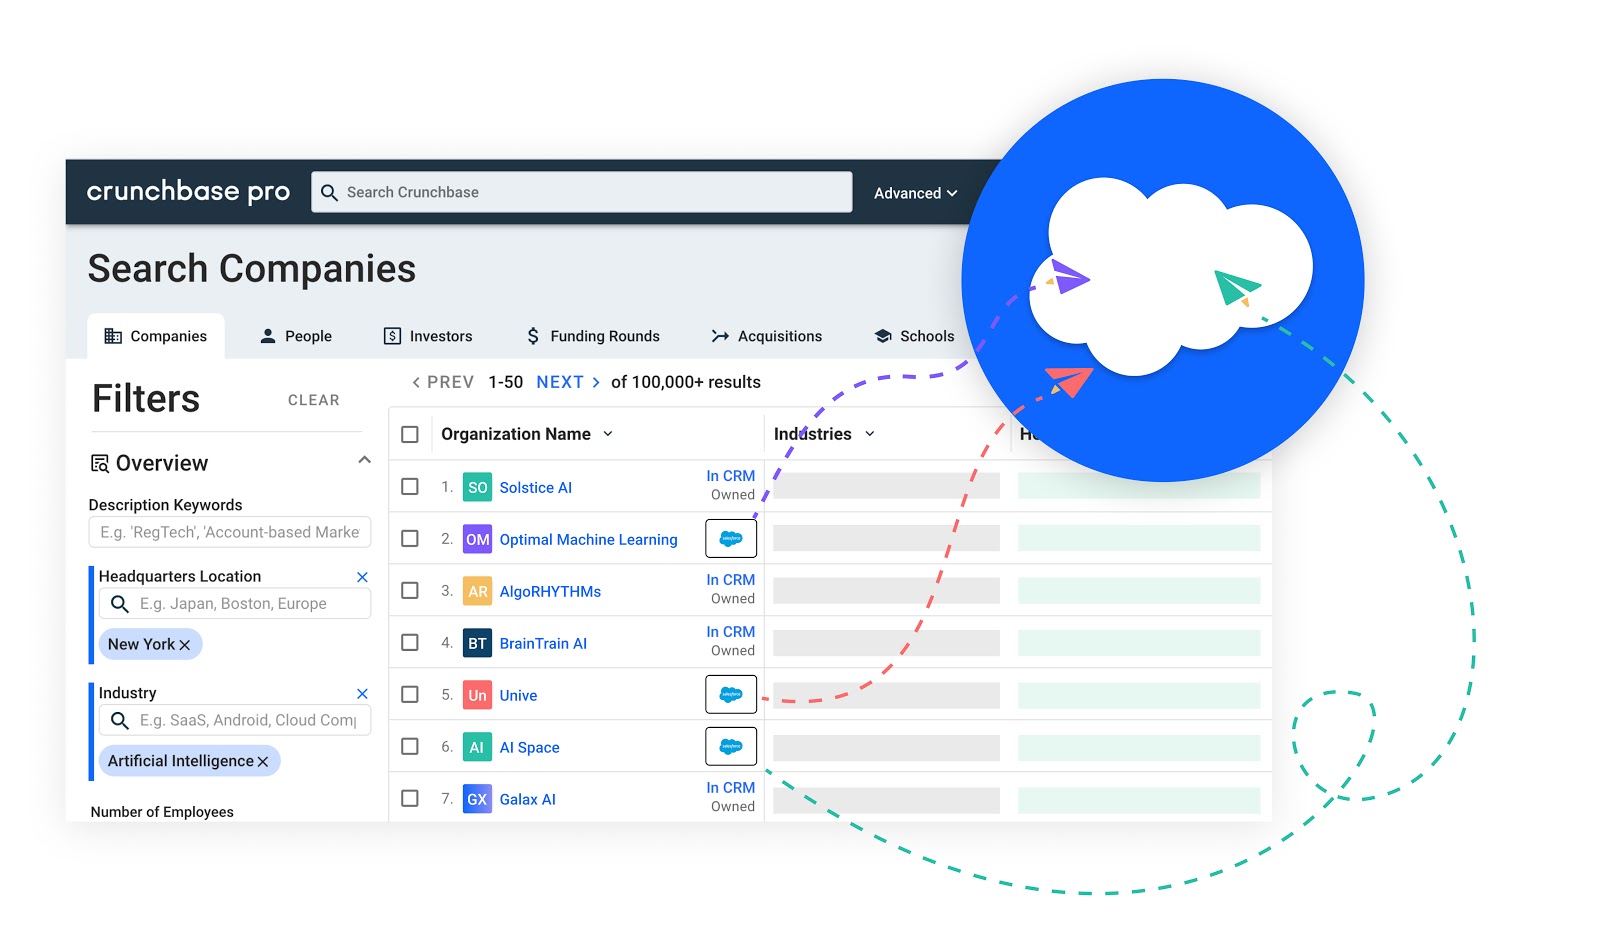Switch to the Investors tab
The height and width of the screenshot is (945, 1600).
coord(428,336)
